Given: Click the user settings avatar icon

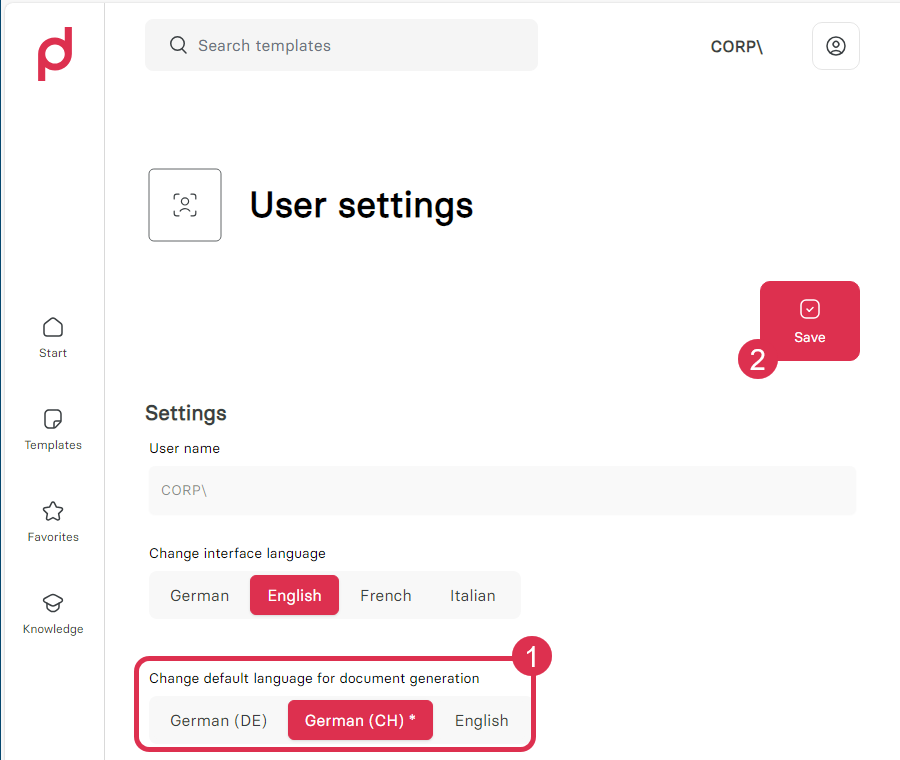Looking at the screenshot, I should pos(185,205).
